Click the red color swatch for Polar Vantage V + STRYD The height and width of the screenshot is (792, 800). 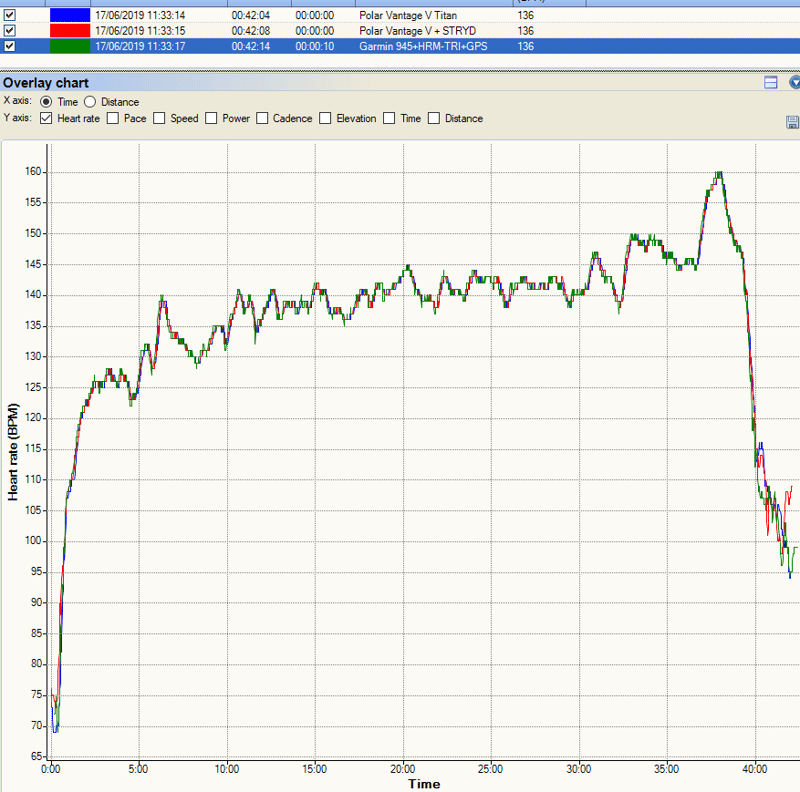click(x=70, y=31)
